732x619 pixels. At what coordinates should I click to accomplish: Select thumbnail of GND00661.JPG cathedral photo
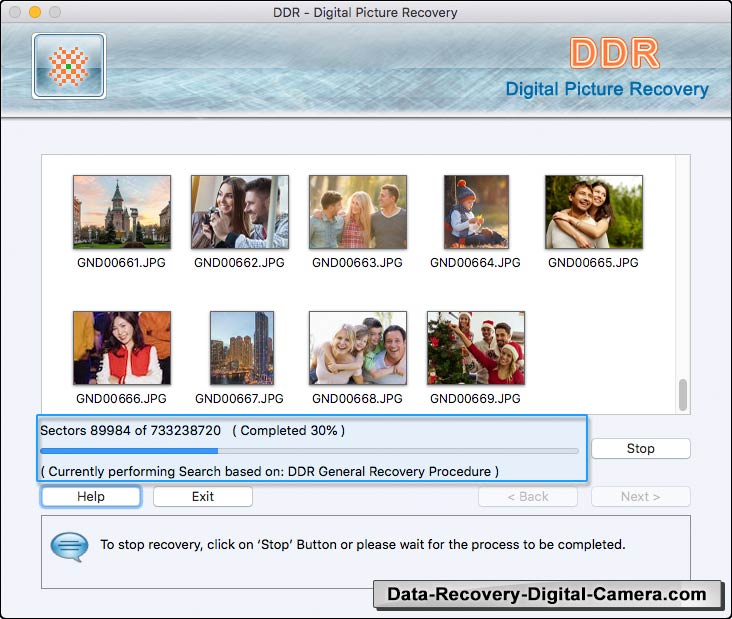122,212
